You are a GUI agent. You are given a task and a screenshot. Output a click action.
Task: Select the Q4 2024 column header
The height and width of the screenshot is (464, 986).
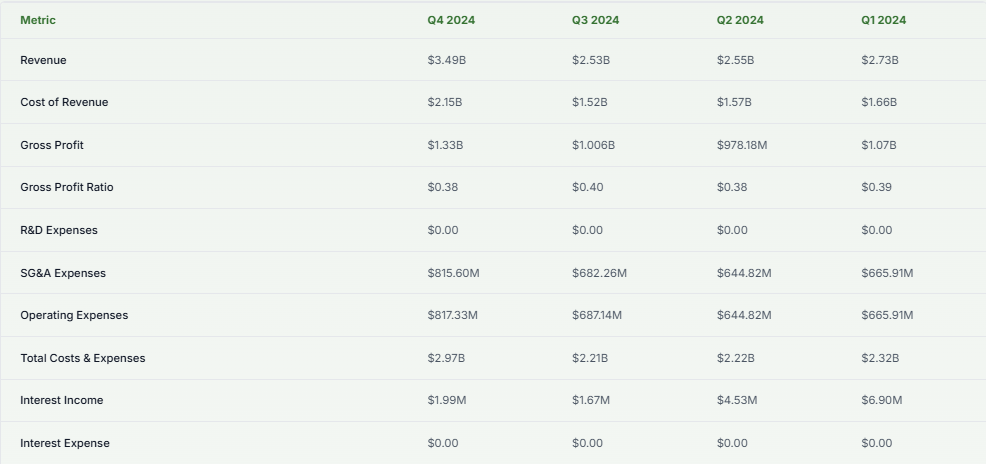(451, 20)
